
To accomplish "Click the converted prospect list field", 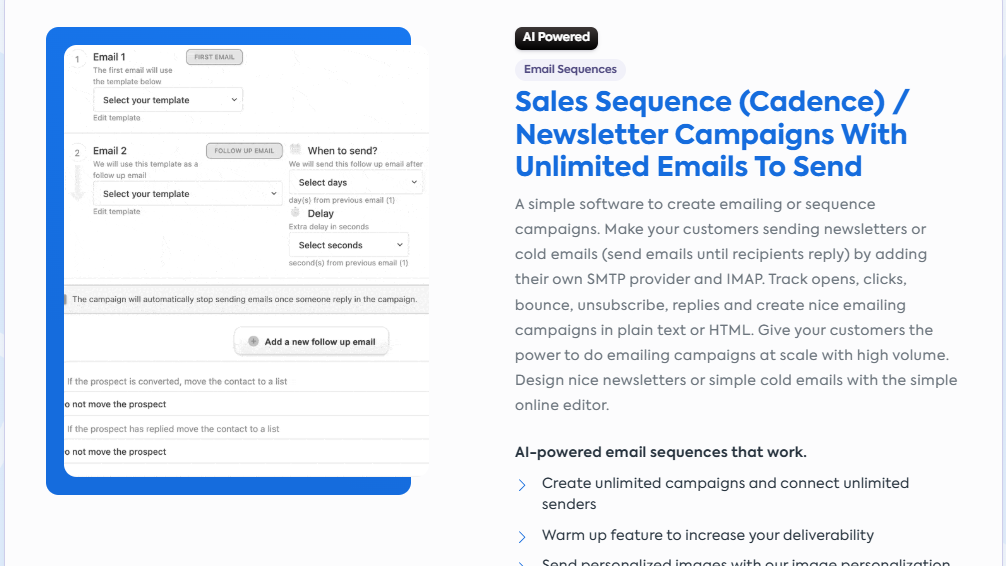I will (x=246, y=404).
